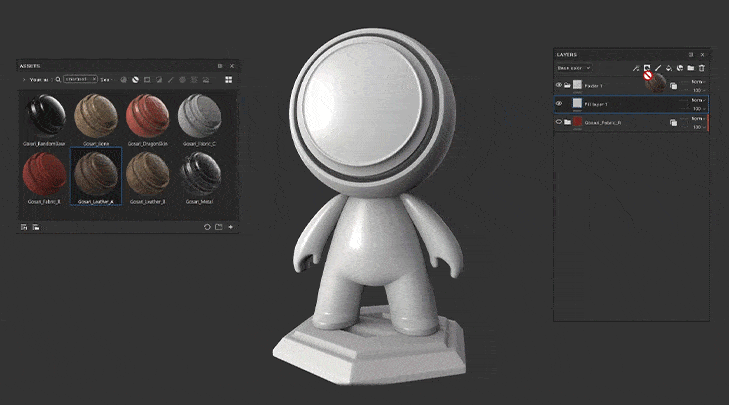The height and width of the screenshot is (405, 729).
Task: Select the Gosari_Metal smart material
Action: click(199, 174)
